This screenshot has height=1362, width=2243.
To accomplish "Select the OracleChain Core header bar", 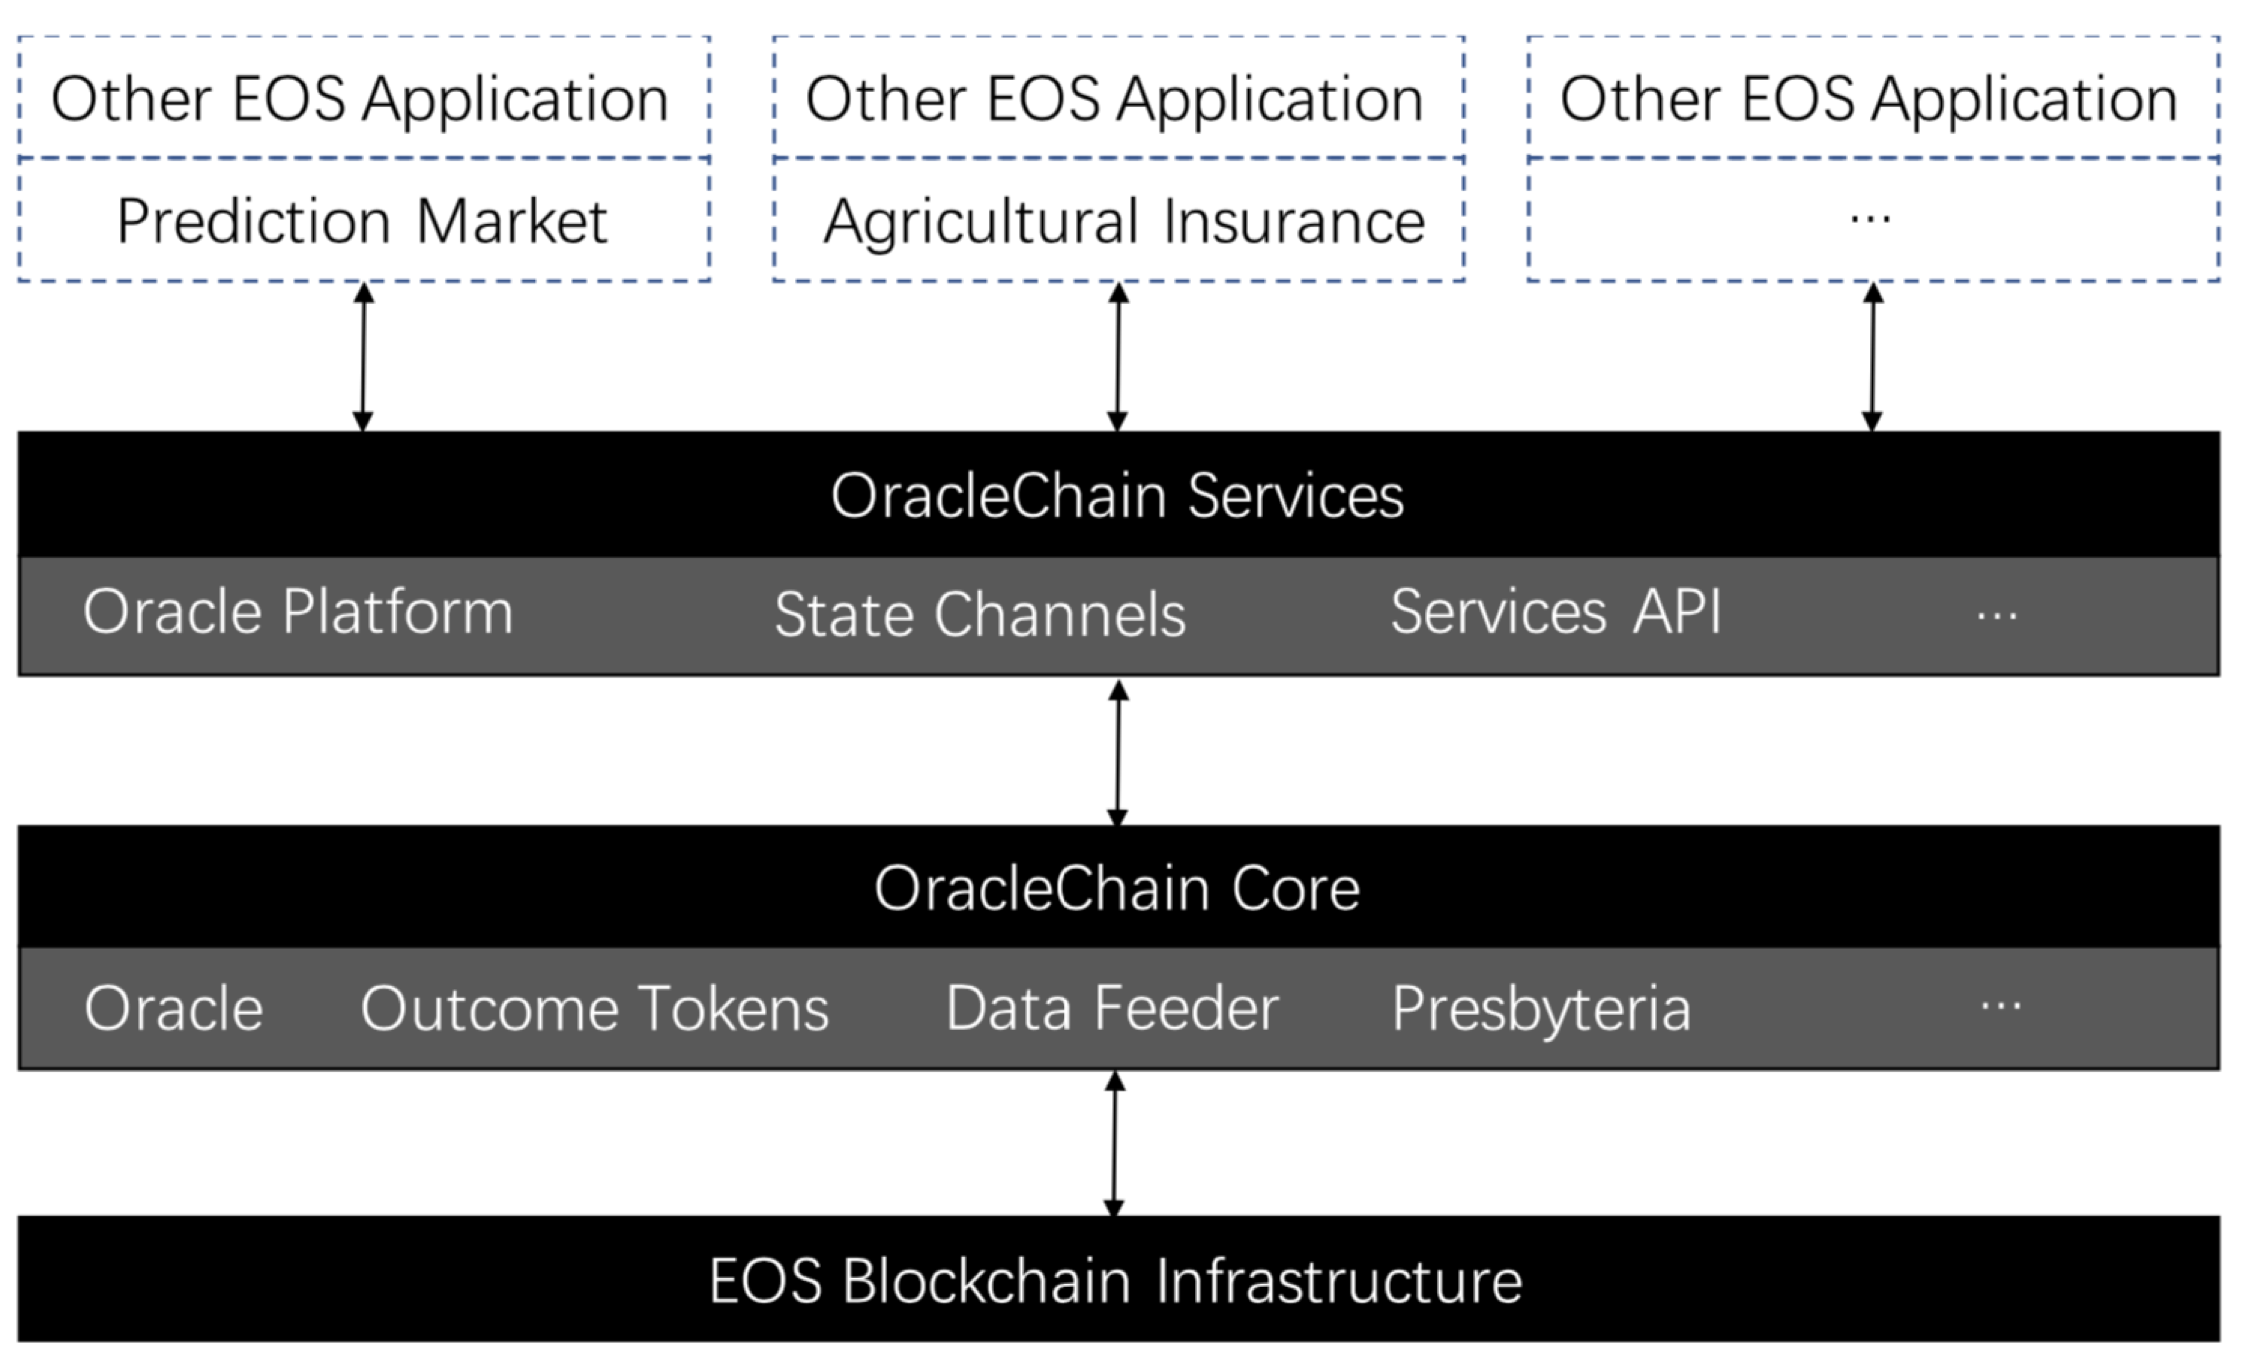I will tap(1118, 888).
